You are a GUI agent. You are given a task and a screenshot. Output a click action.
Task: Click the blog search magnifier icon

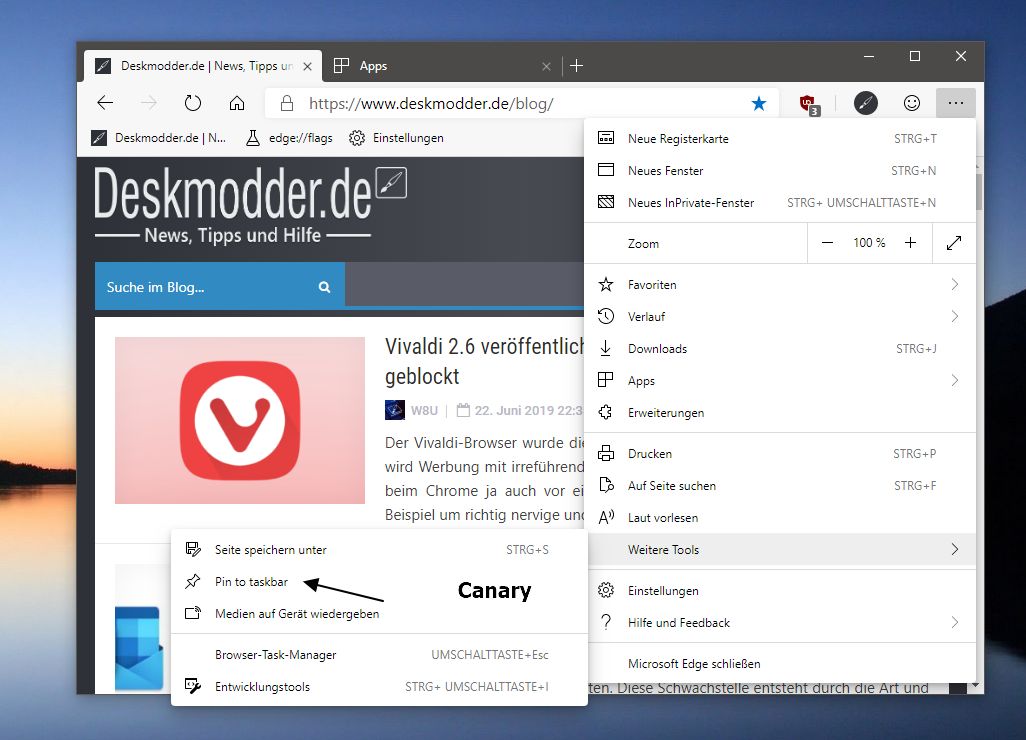(325, 287)
